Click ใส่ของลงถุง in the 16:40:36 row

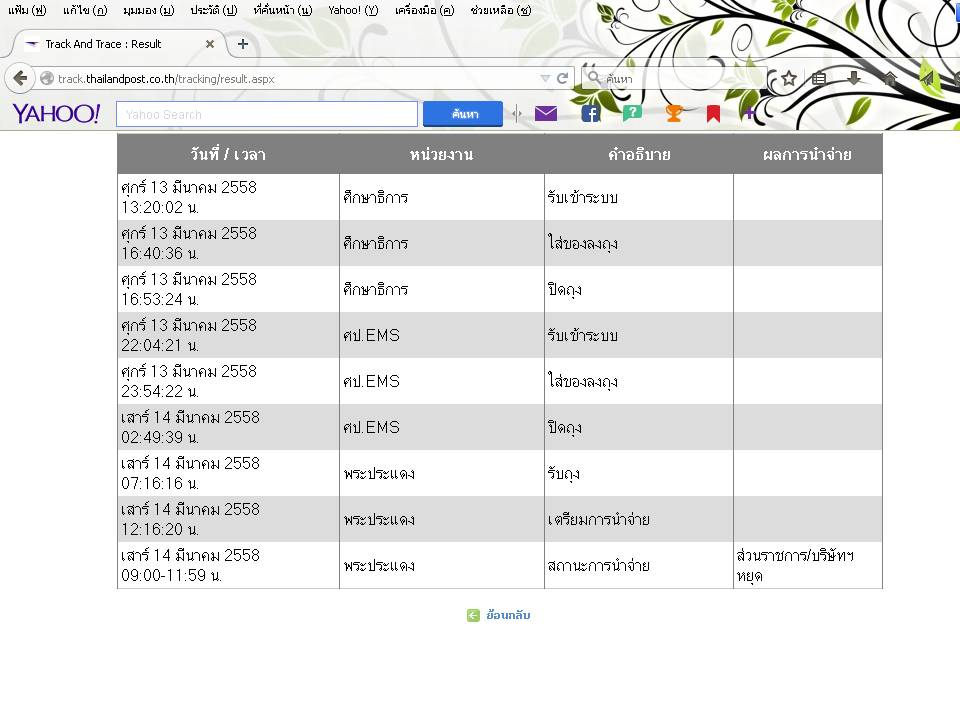pos(582,244)
